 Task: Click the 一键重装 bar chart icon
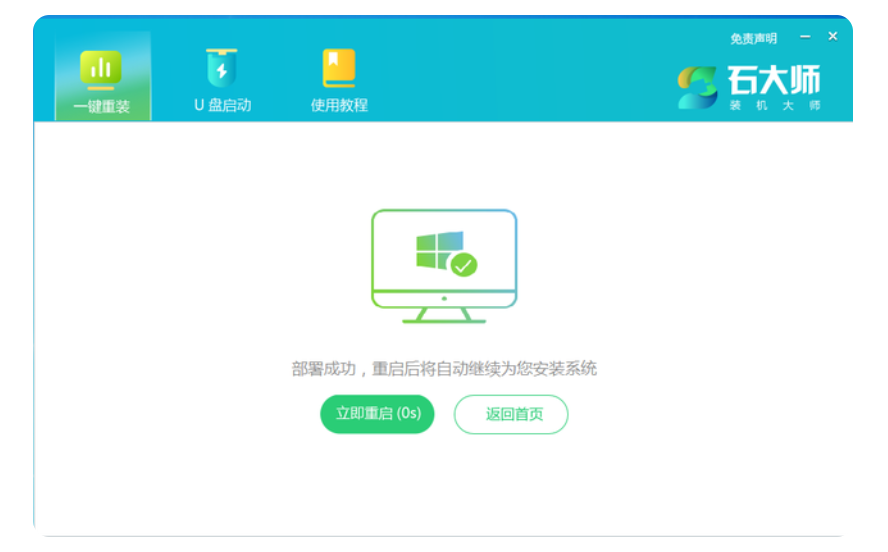click(x=101, y=68)
